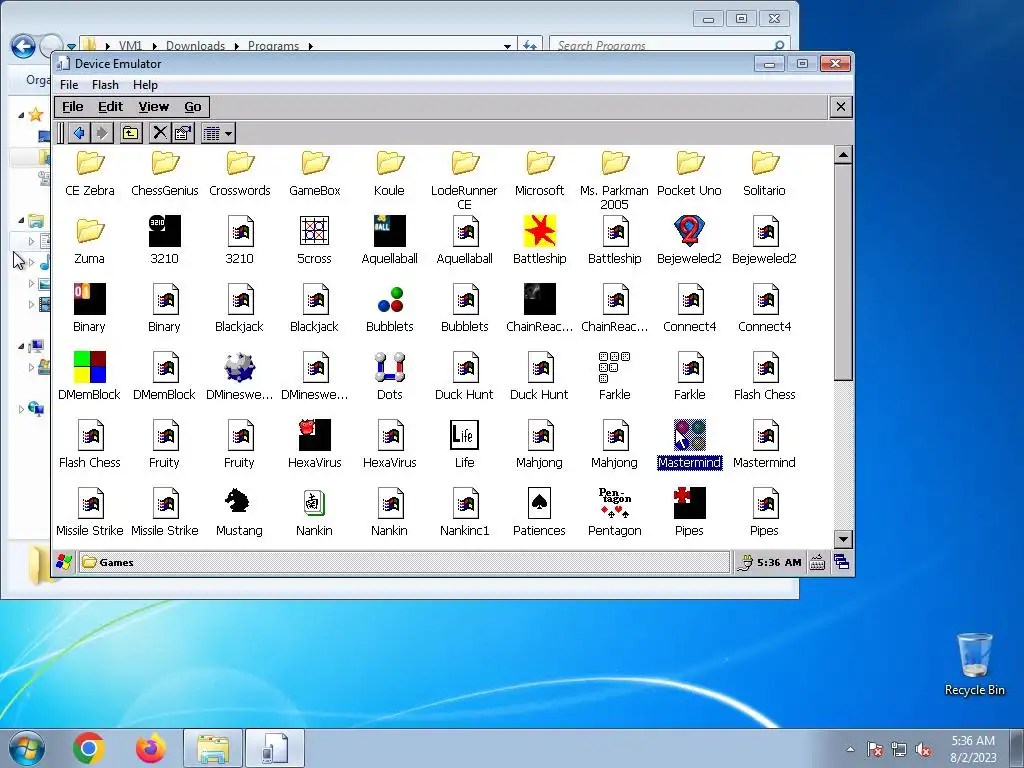Click the CE show desktop tray icon
Screen dimensions: 1024x768
click(841, 562)
